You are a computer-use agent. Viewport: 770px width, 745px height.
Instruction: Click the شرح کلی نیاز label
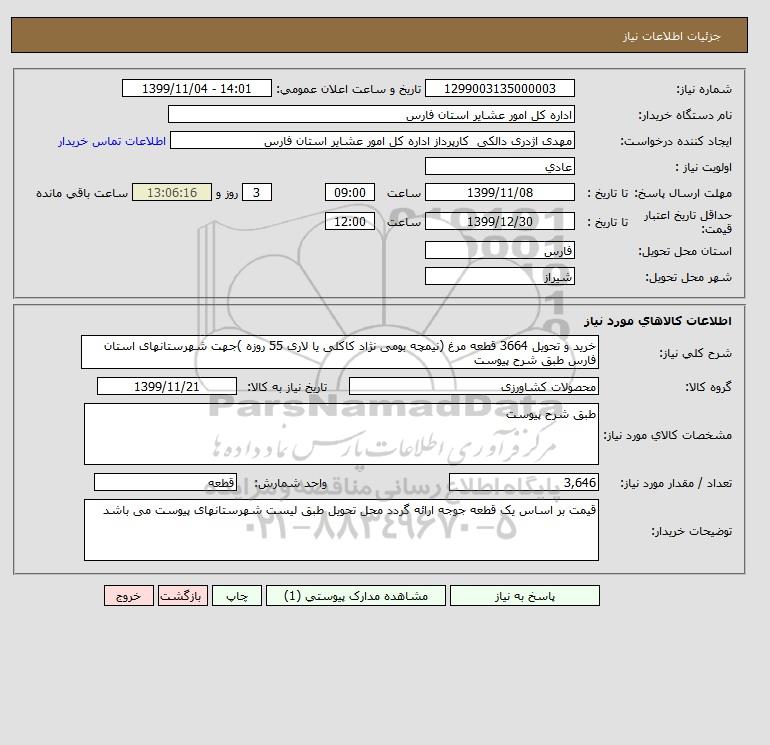695,353
